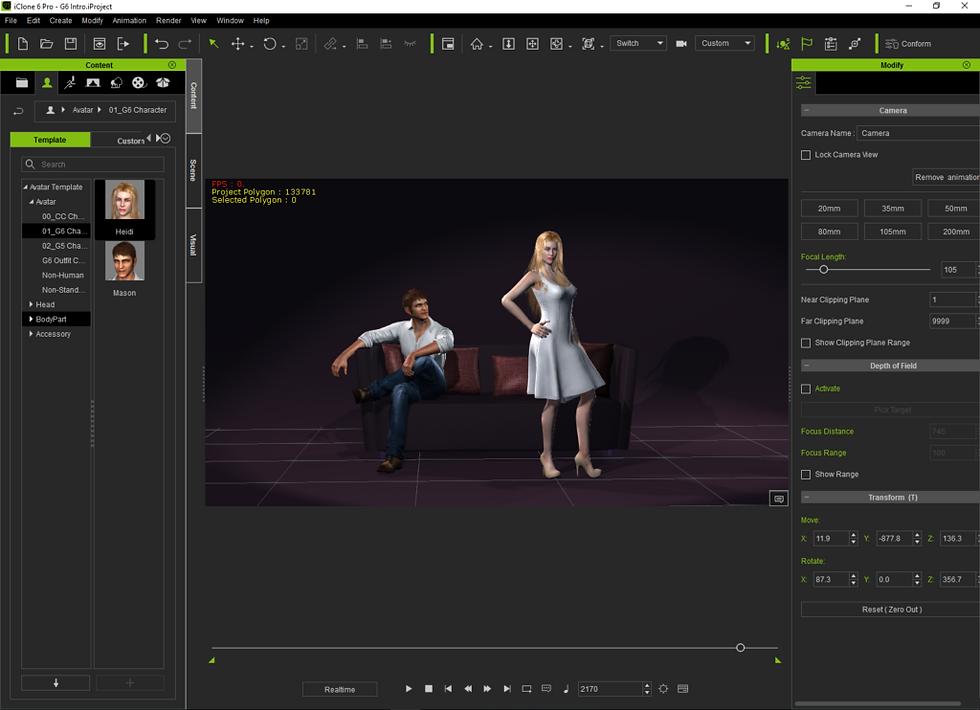This screenshot has height=710, width=980.
Task: Open the Switch camera dropdown
Action: [x=638, y=44]
